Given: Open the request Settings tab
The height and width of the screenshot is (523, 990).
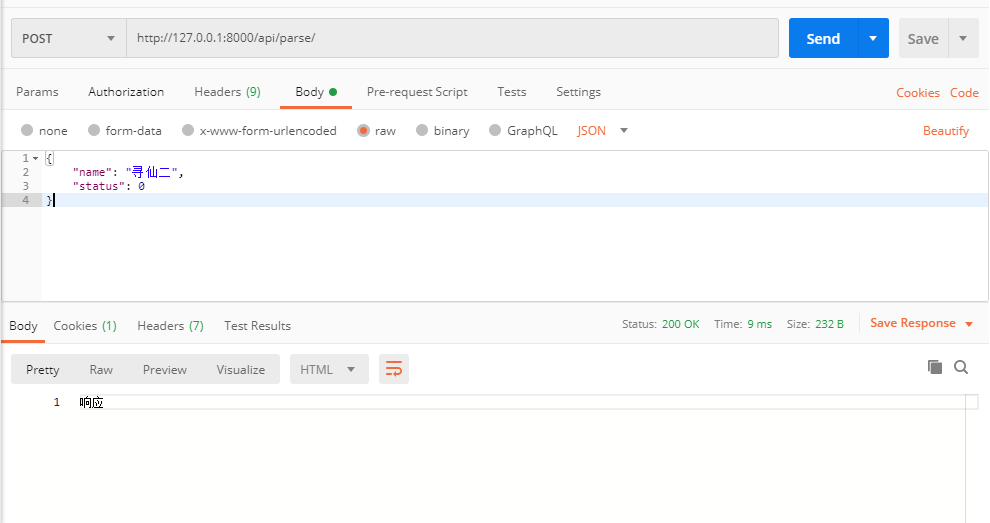Looking at the screenshot, I should [578, 92].
